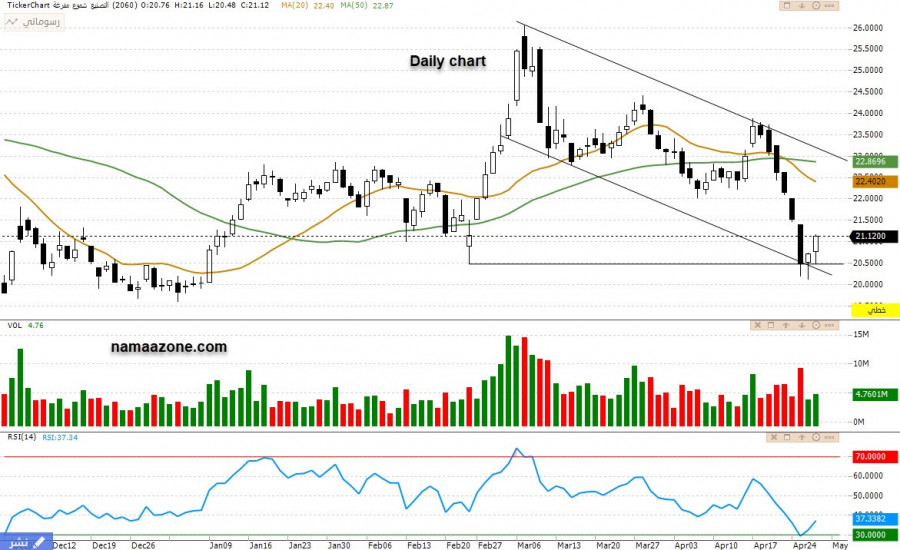Open RSI panel settings circle icon
The width and height of the screenshot is (900, 550).
[x=817, y=437]
